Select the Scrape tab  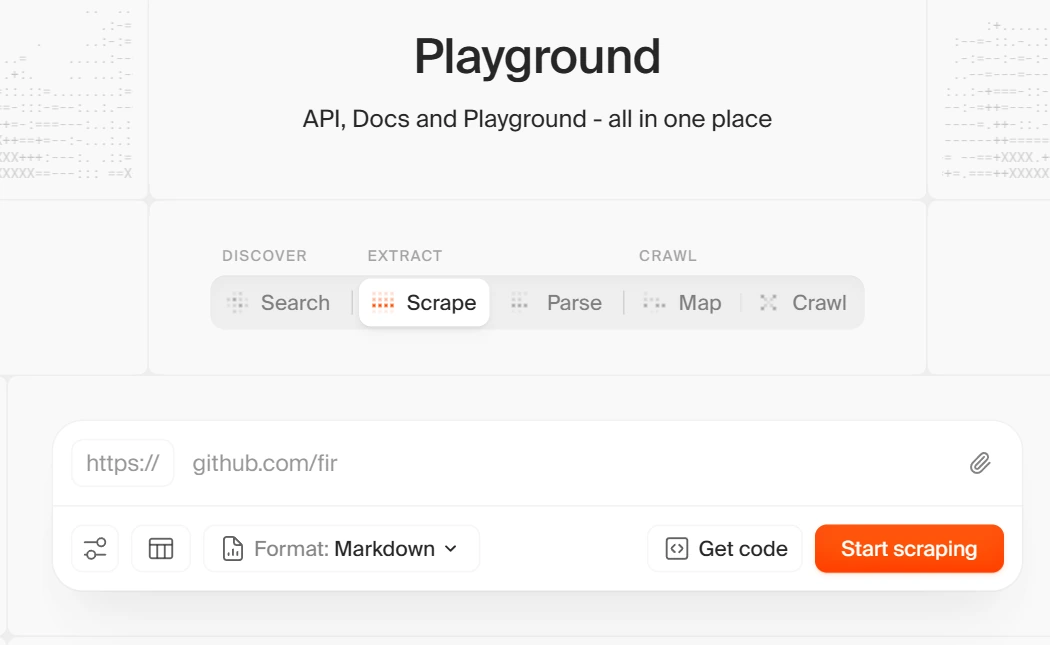click(424, 303)
